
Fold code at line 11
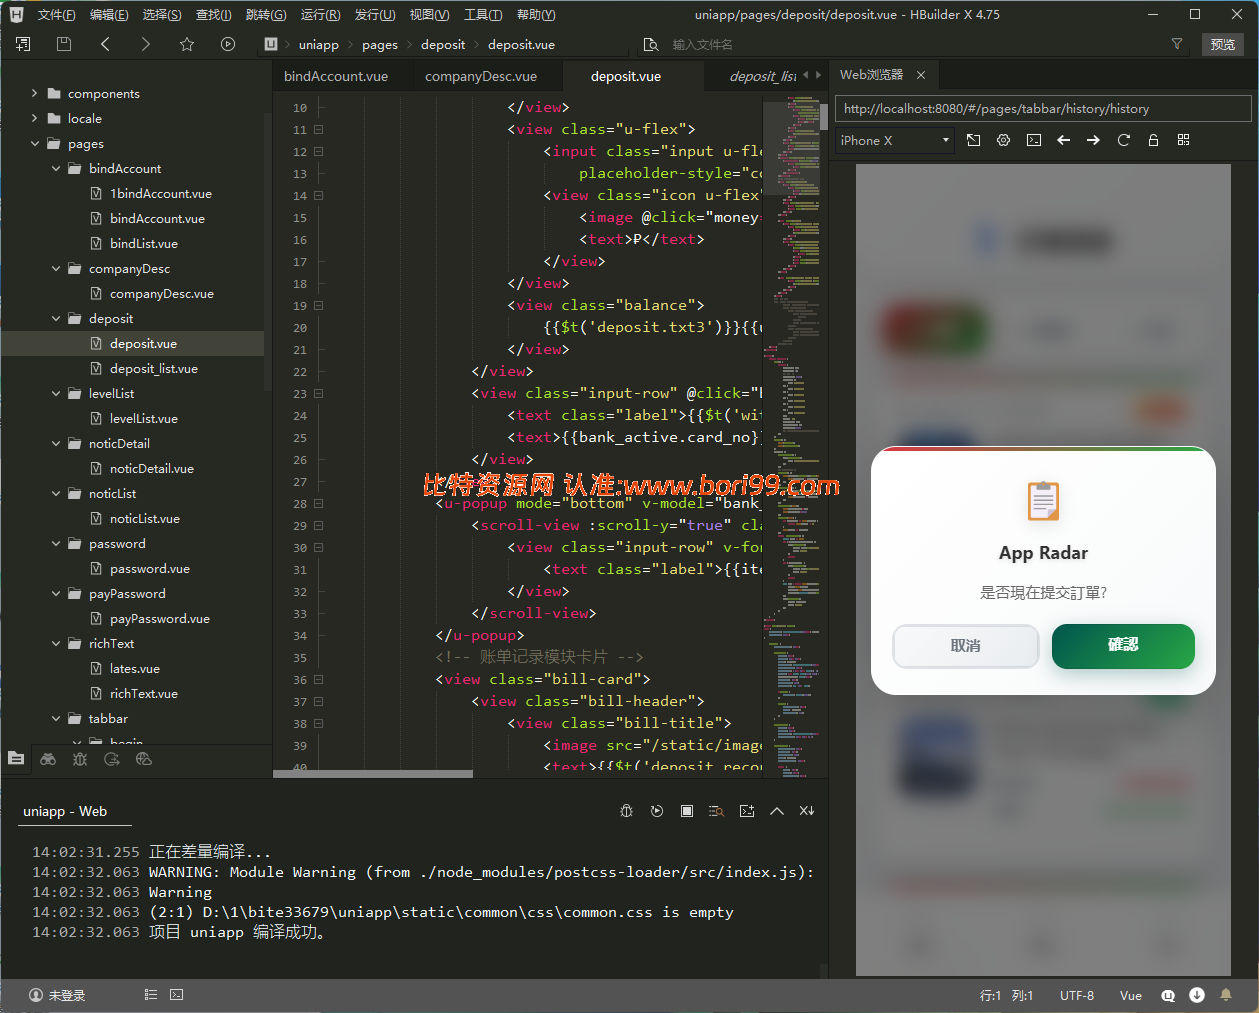click(x=319, y=129)
